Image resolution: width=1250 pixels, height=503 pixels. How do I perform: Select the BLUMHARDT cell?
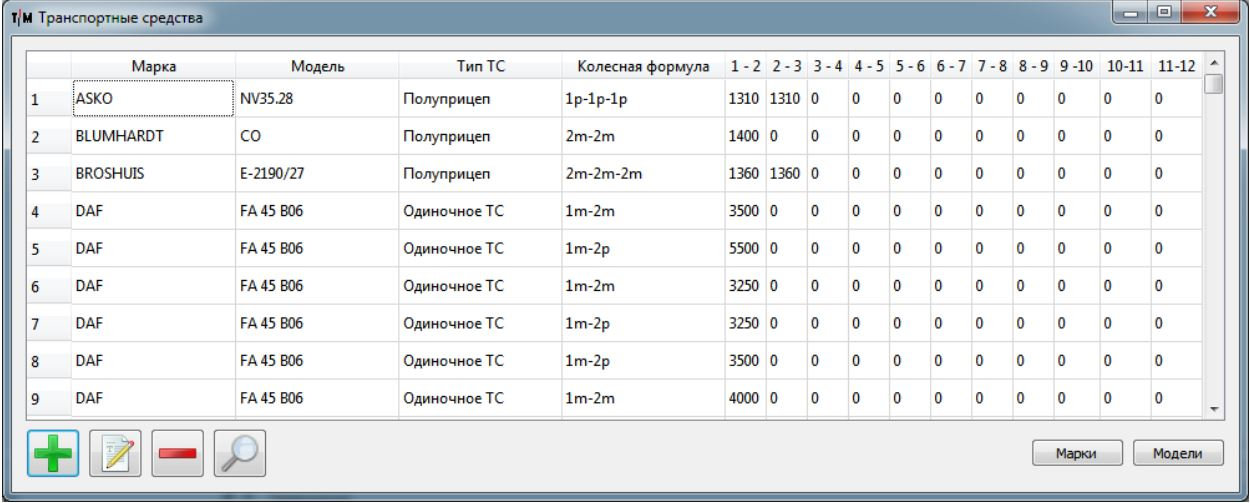coord(153,135)
